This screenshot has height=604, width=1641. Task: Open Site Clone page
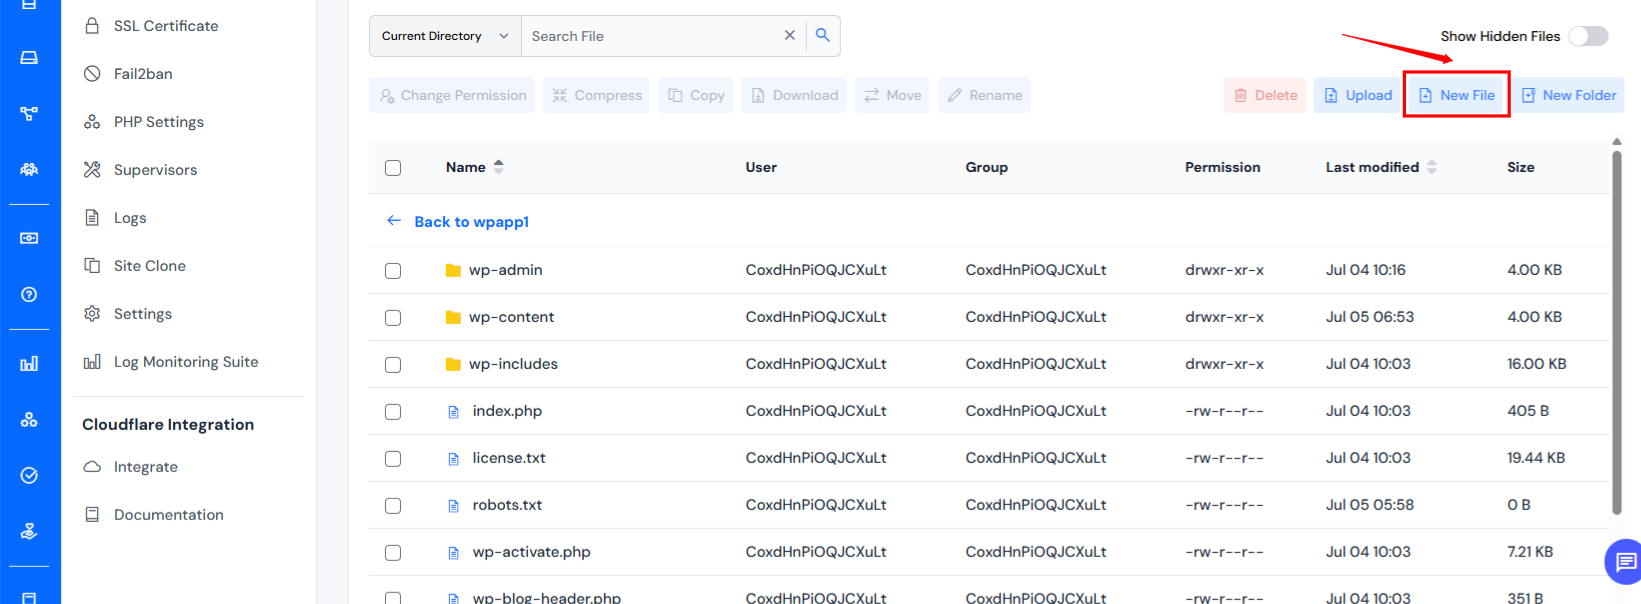[x=150, y=266]
